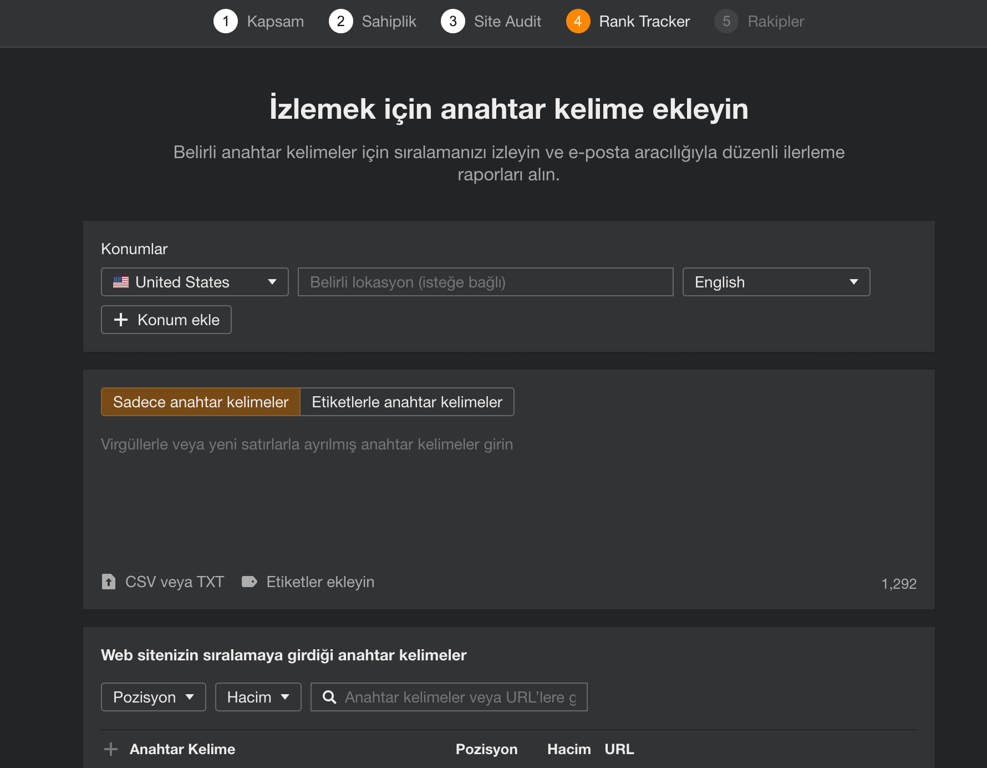
Task: Open the Pozisyon filter dropdown
Action: (x=153, y=696)
